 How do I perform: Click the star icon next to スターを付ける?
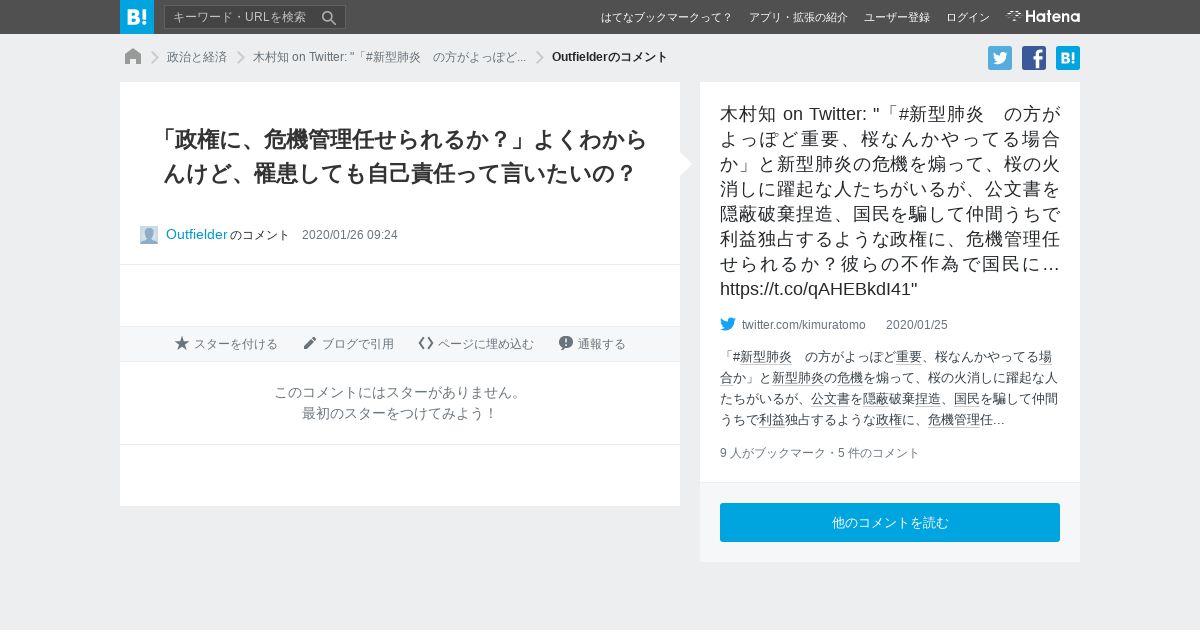(182, 343)
